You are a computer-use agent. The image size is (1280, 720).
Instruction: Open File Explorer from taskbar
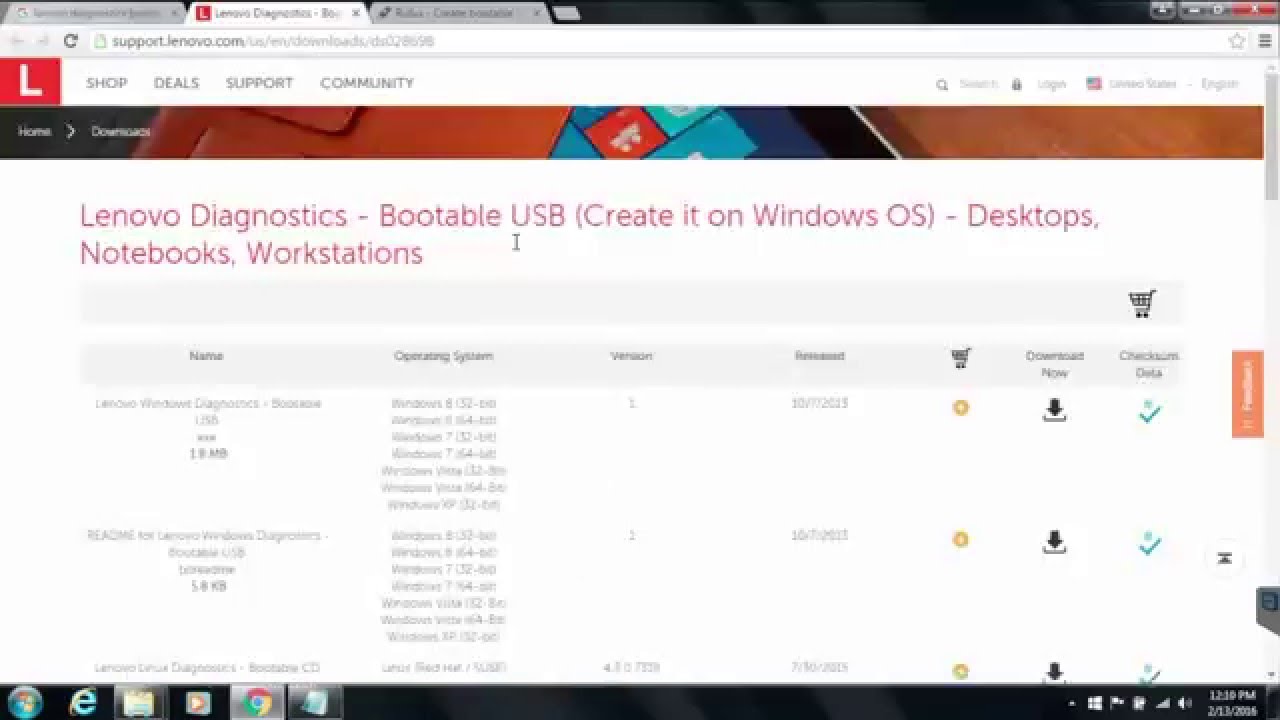point(140,703)
